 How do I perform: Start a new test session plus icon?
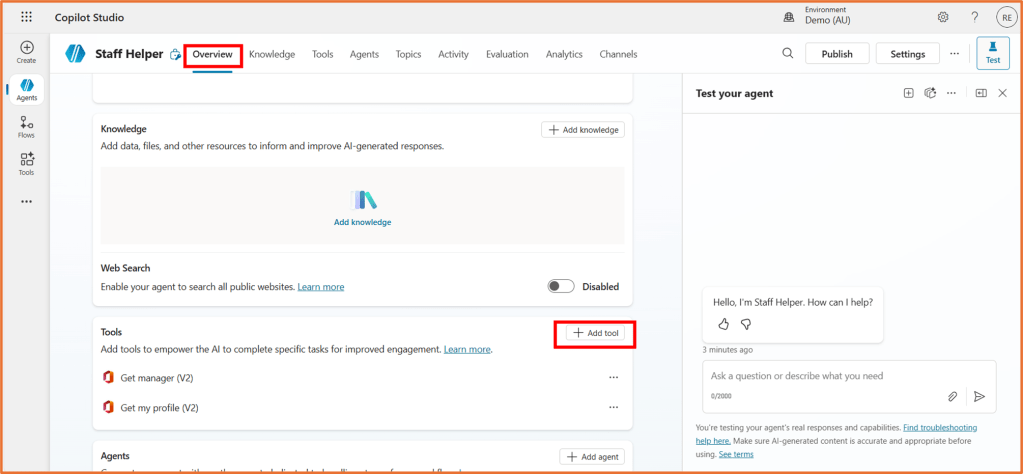tap(908, 93)
